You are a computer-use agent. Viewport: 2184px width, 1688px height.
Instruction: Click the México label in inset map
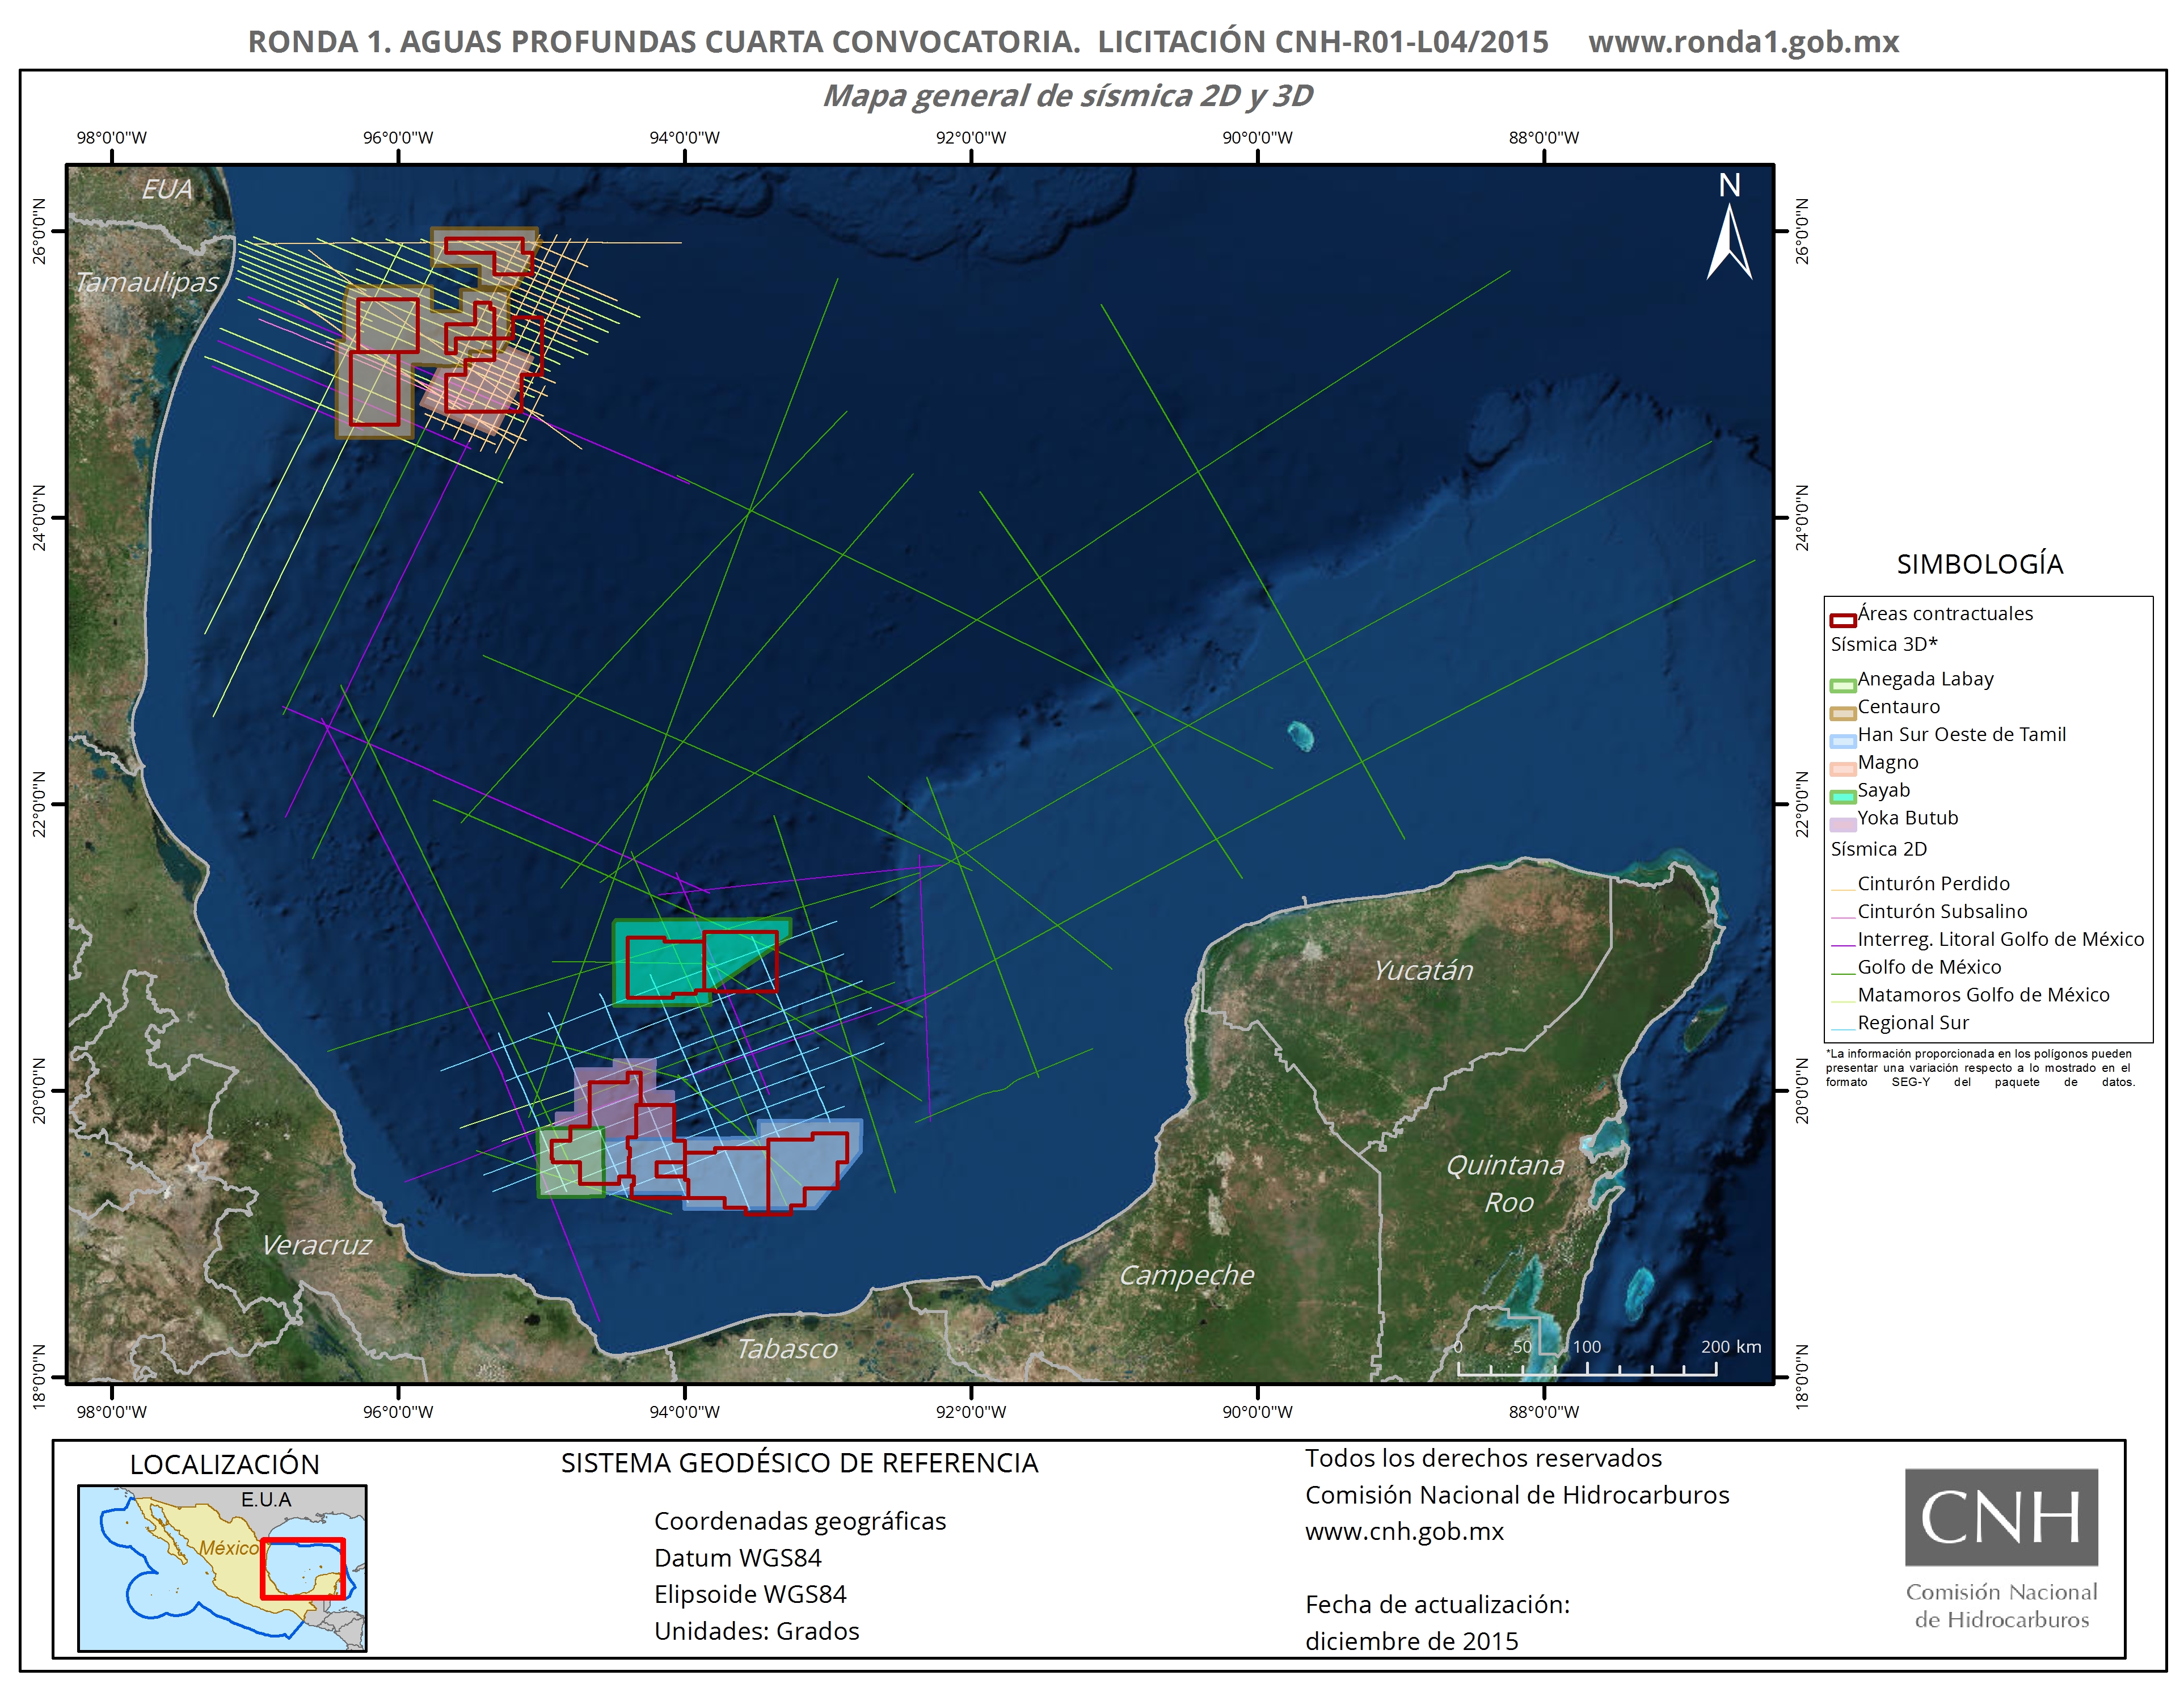[229, 1548]
